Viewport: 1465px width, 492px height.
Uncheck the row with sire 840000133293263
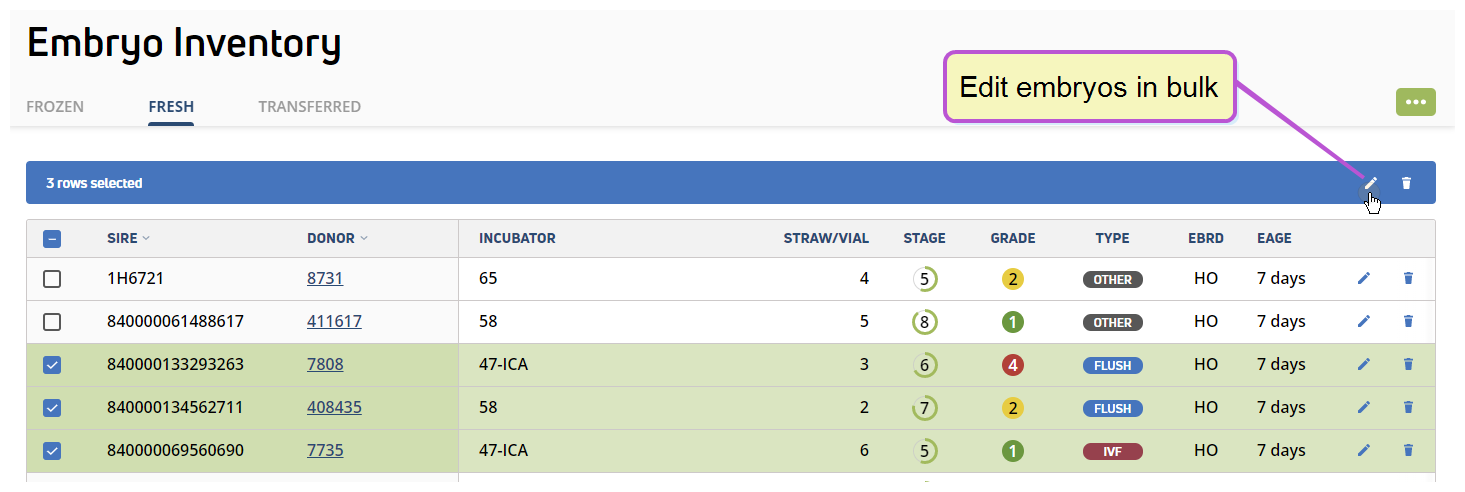click(52, 365)
